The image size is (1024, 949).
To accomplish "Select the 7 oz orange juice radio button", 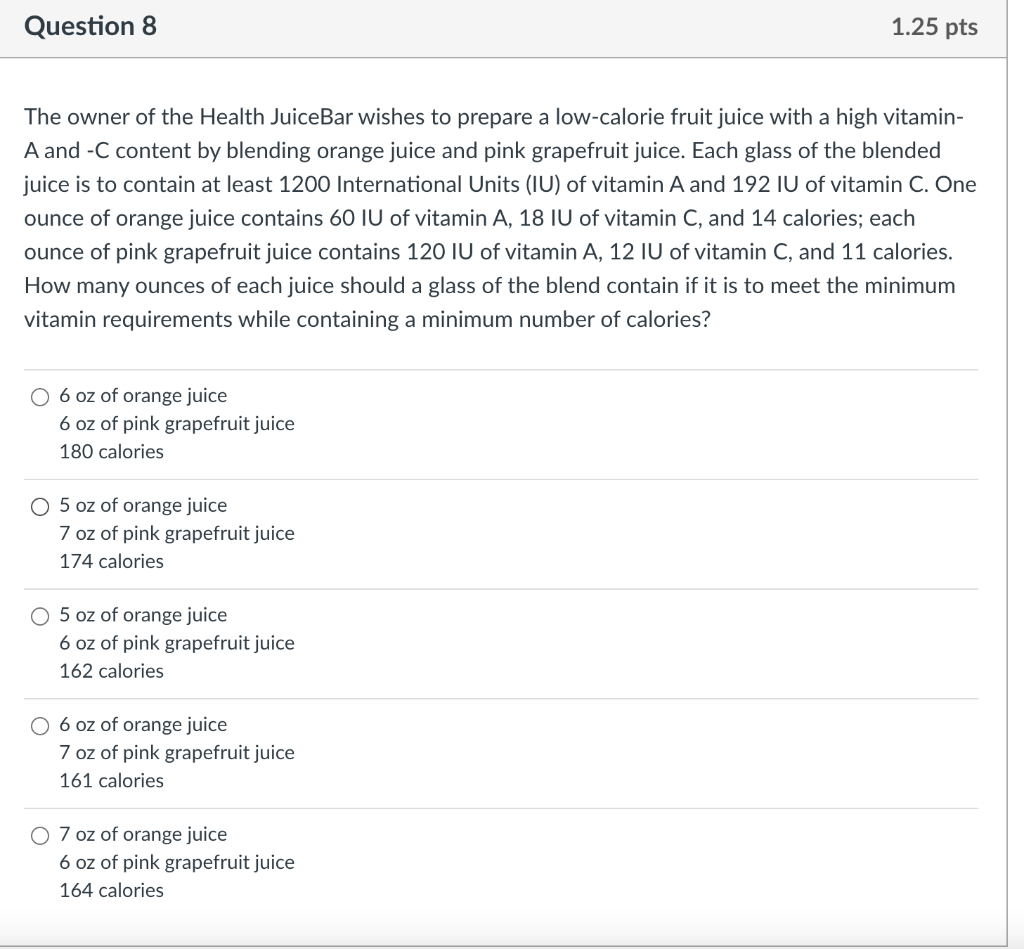I will click(40, 835).
